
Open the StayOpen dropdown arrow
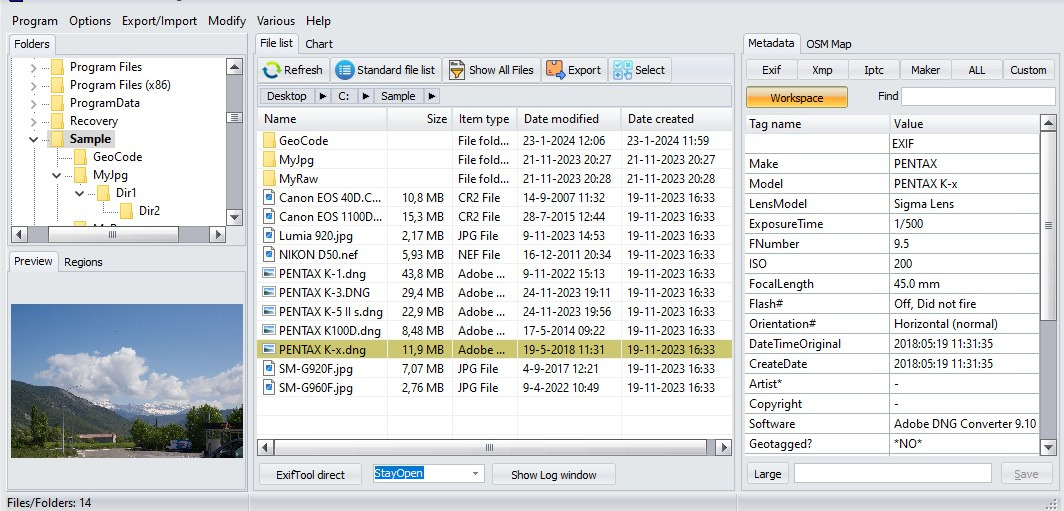pyautogui.click(x=475, y=474)
